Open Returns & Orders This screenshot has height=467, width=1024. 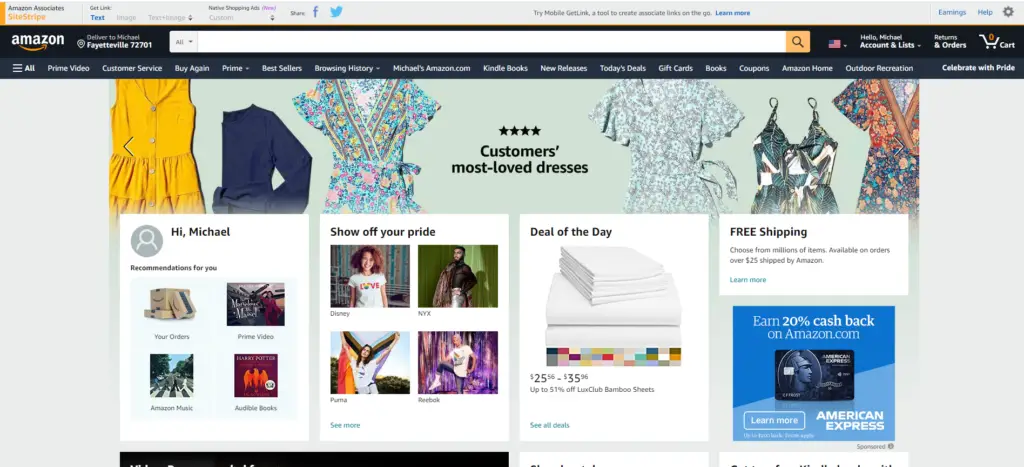pos(950,41)
